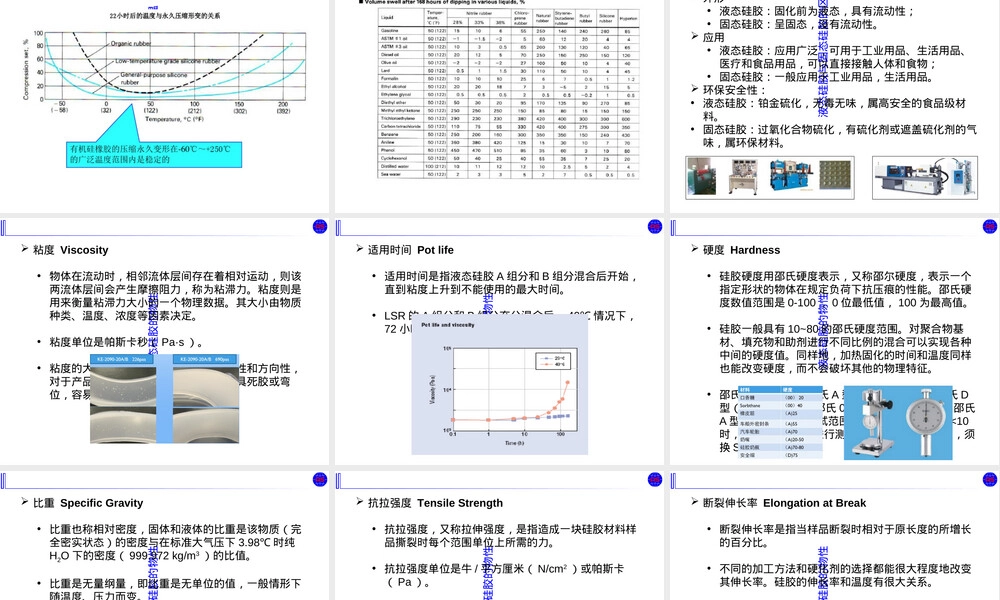
Task: Select the bullet starting '抗拉强度，又称拉伸强度'
Action: 511,536
